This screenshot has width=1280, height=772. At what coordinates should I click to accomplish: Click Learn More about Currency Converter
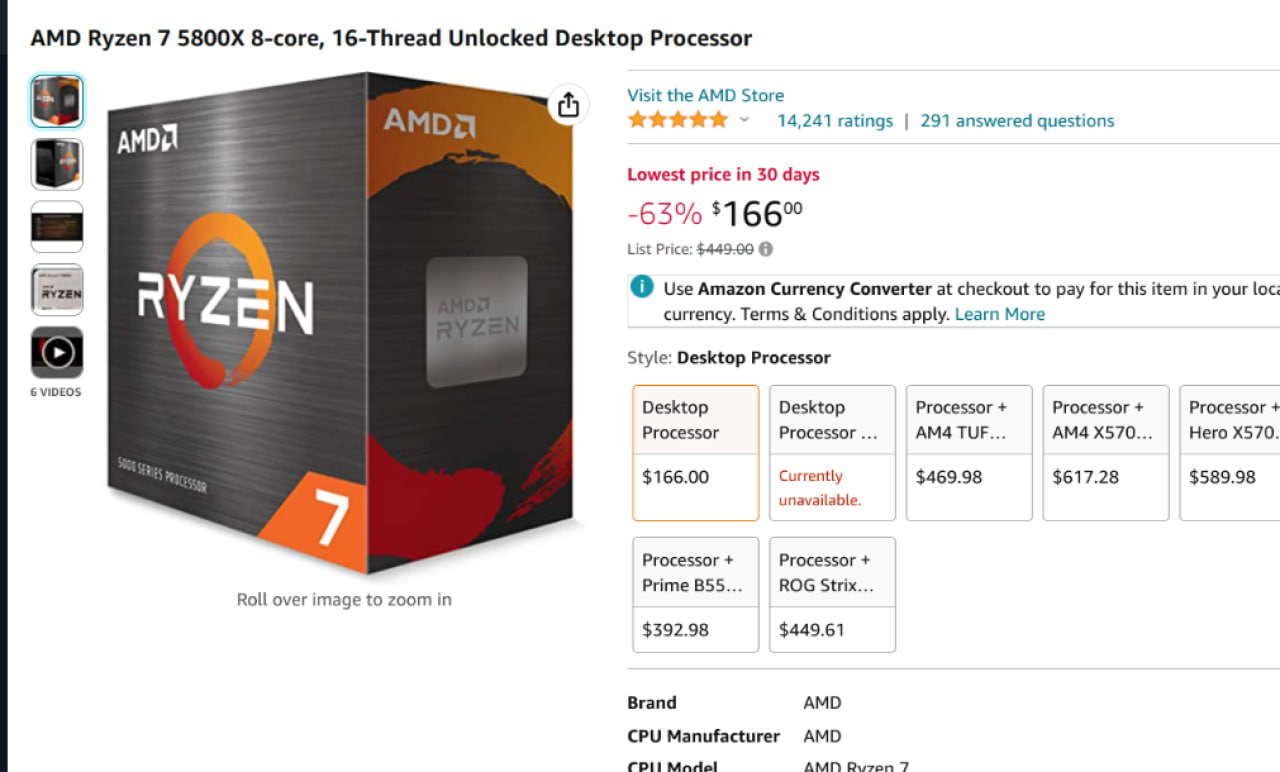(x=999, y=314)
